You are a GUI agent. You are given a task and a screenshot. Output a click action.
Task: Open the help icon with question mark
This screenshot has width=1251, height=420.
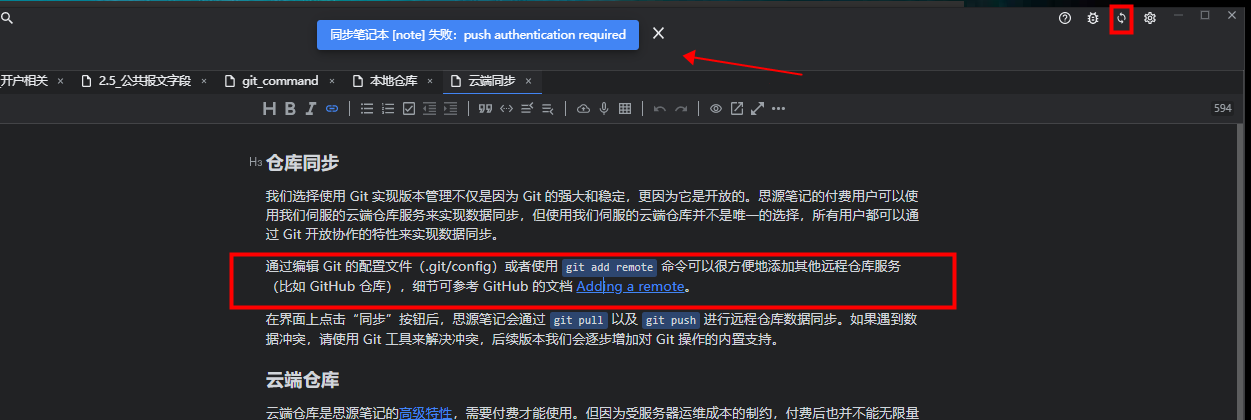[1065, 18]
